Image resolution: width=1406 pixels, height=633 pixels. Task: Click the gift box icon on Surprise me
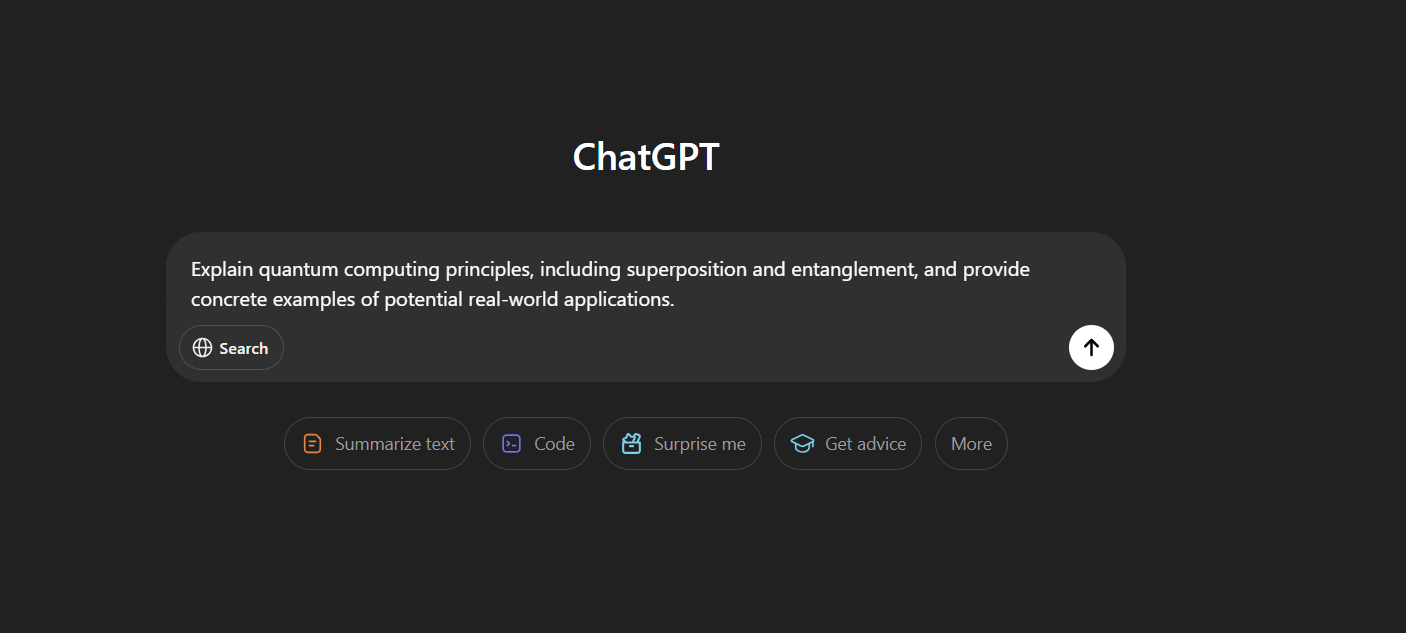(631, 444)
